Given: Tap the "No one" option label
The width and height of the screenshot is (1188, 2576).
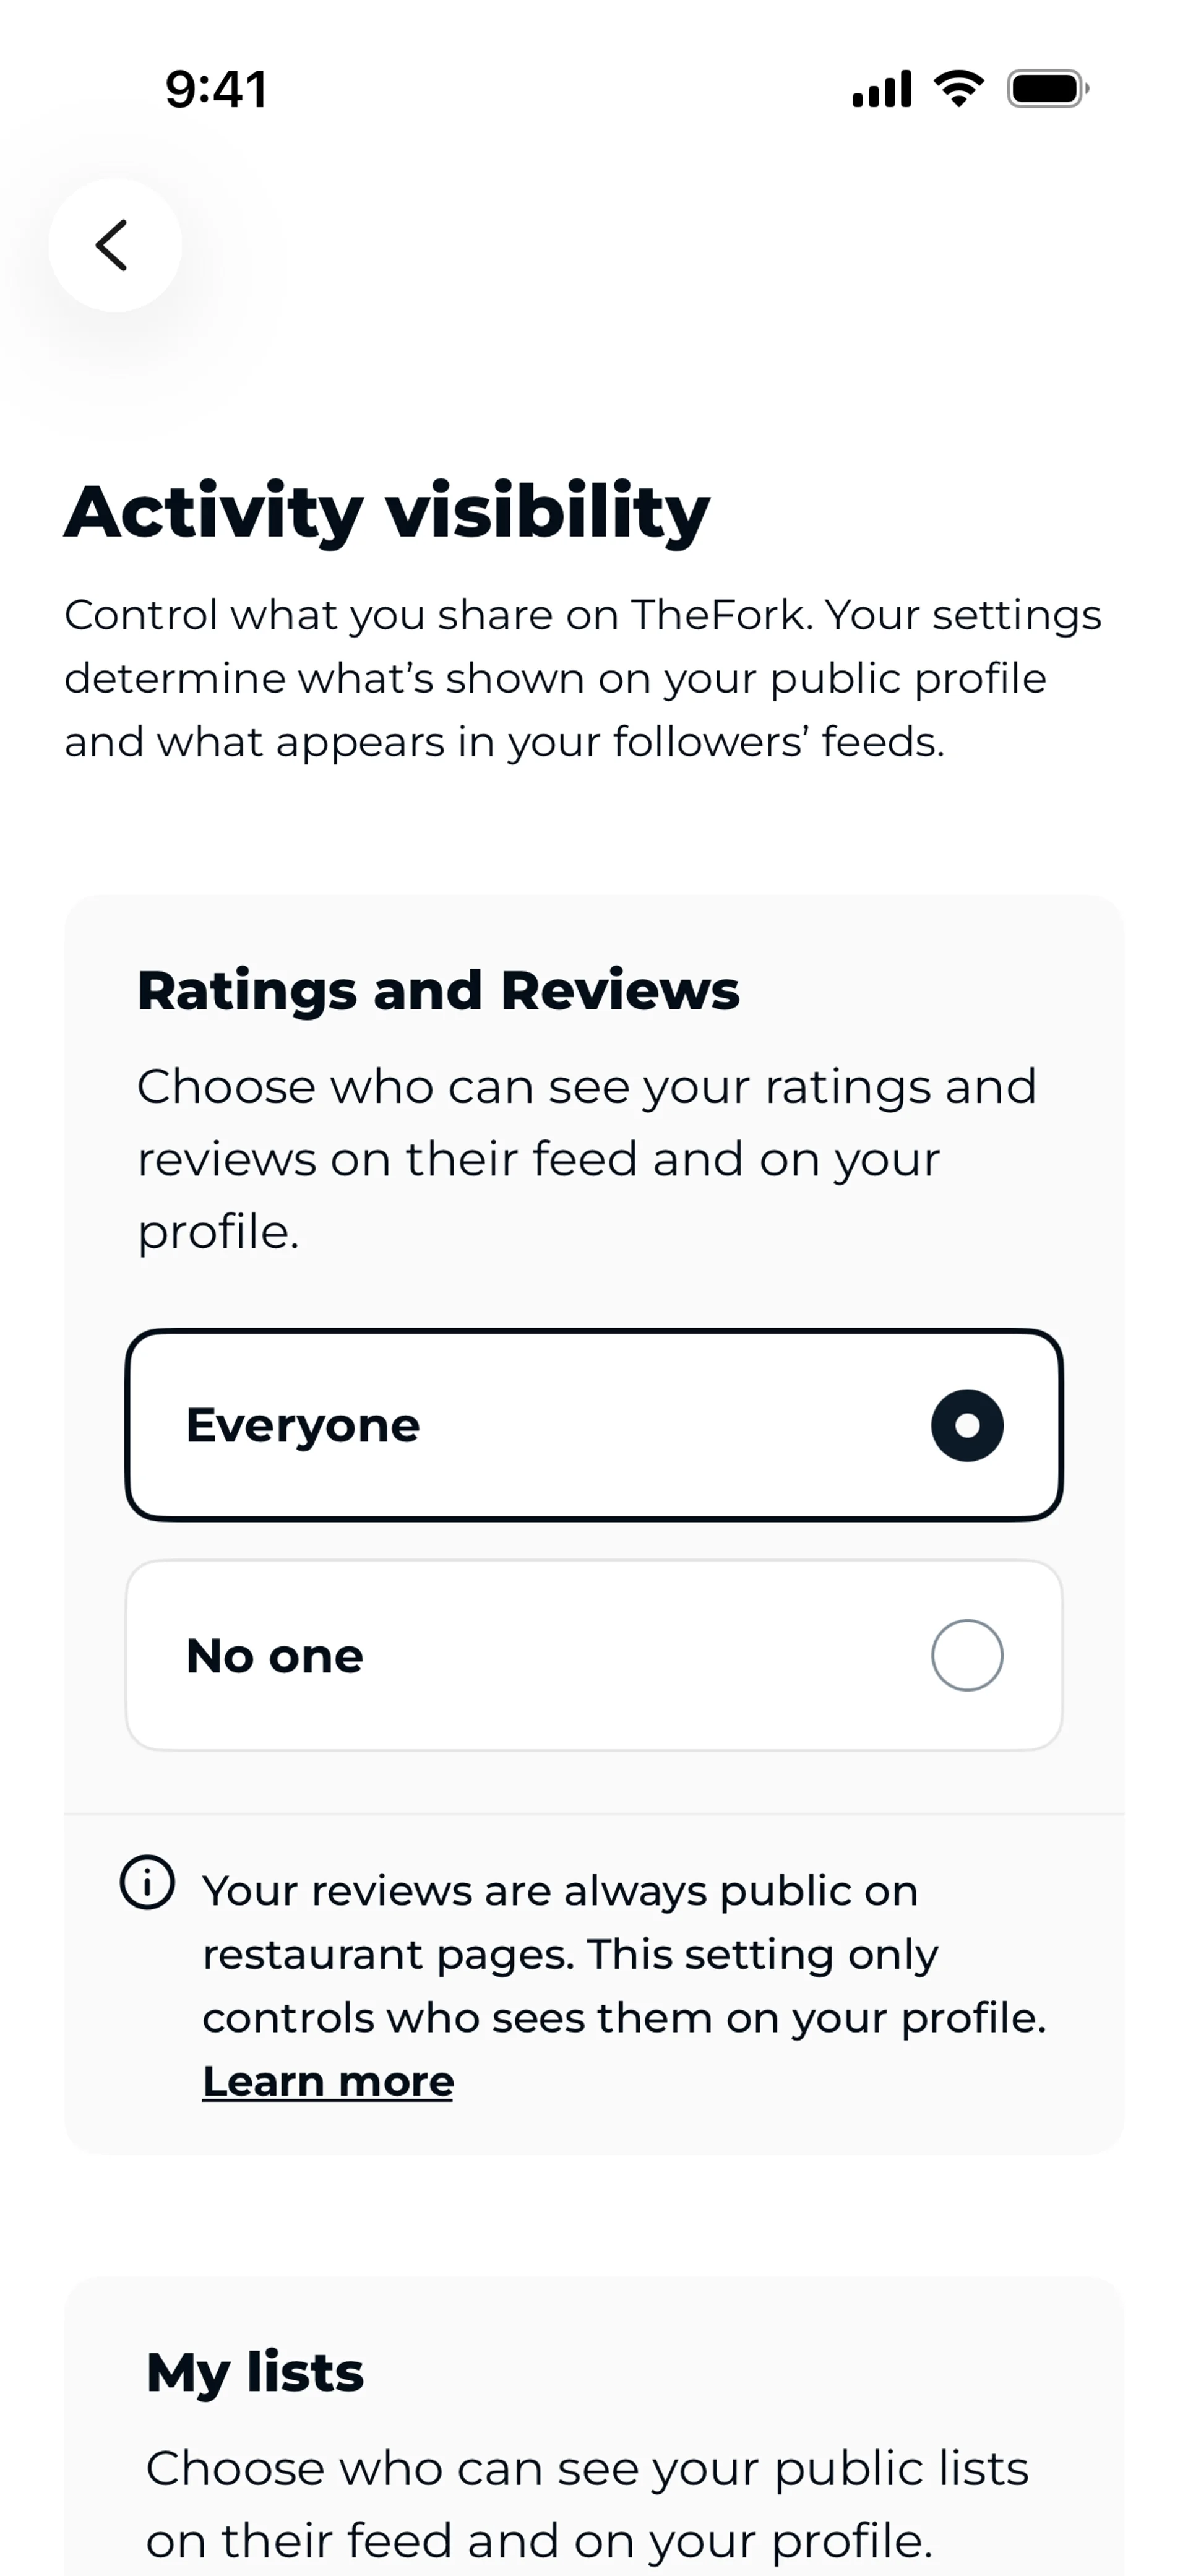Looking at the screenshot, I should [274, 1656].
